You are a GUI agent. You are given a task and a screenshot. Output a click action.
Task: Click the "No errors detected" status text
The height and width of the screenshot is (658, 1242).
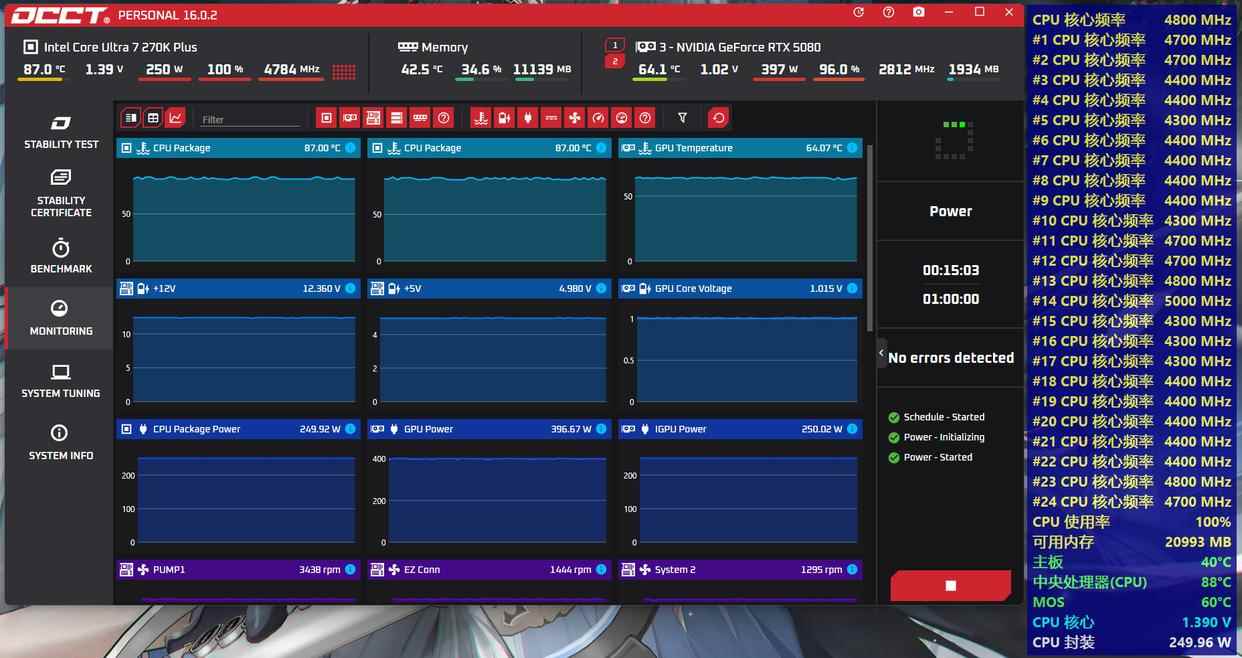951,357
